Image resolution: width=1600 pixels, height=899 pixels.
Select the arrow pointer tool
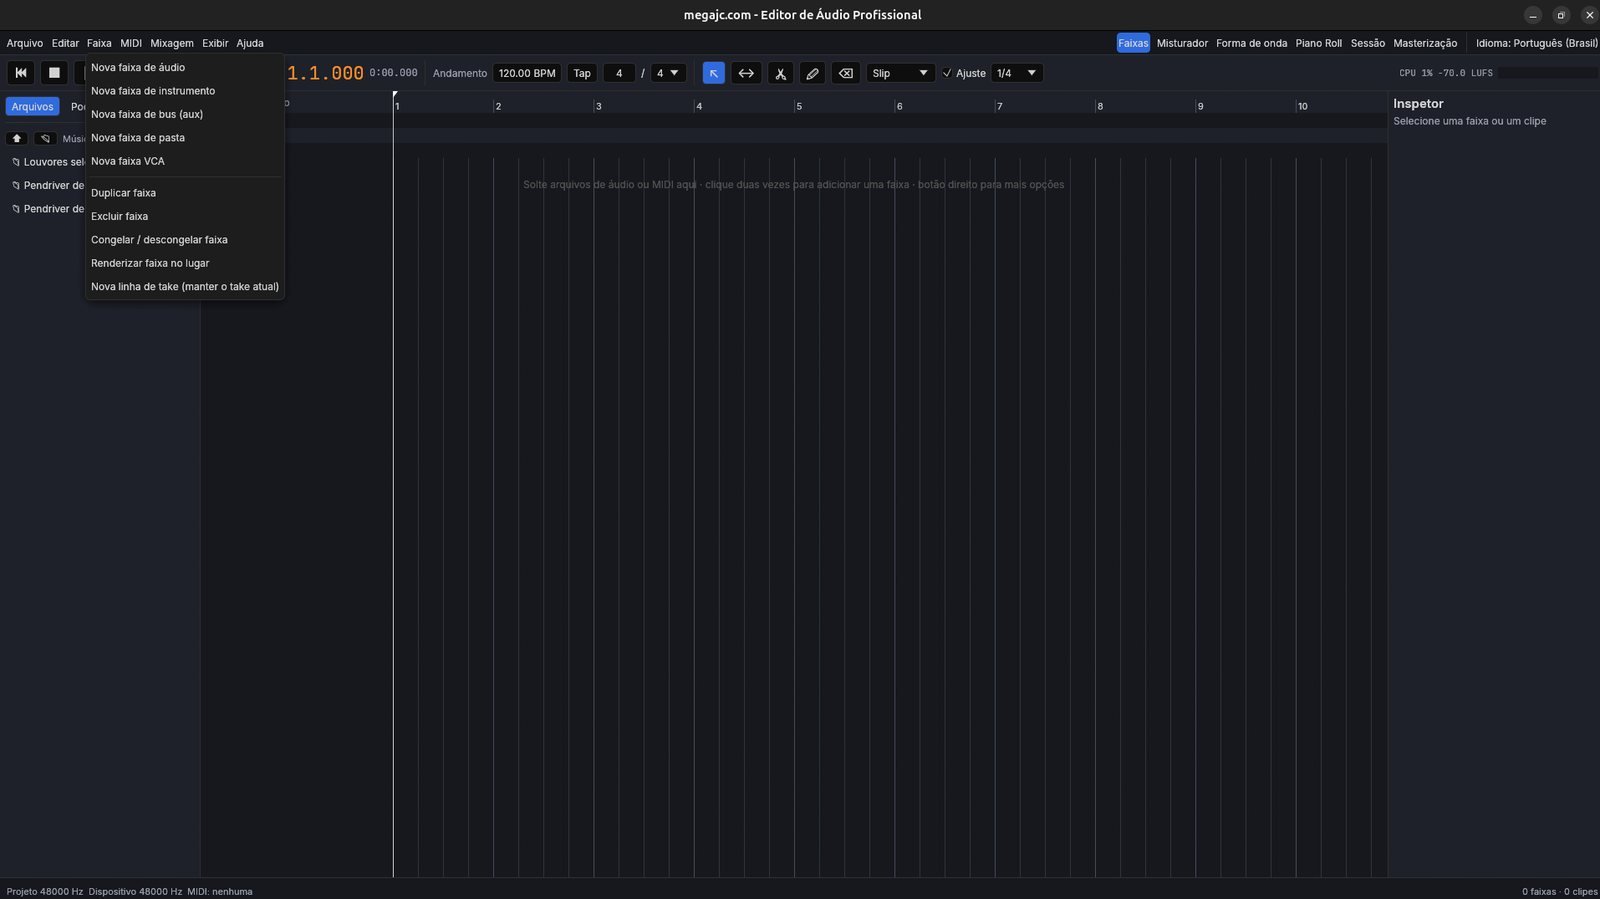(713, 73)
